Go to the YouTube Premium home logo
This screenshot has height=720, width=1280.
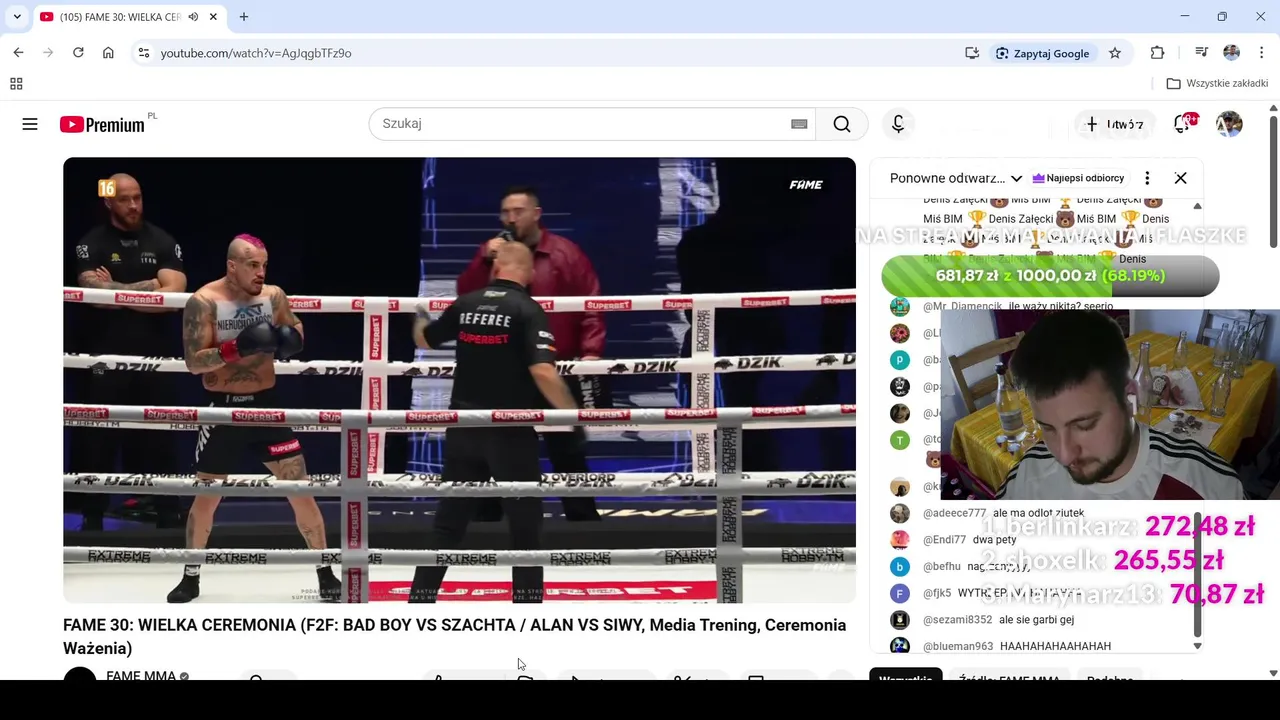coord(102,124)
